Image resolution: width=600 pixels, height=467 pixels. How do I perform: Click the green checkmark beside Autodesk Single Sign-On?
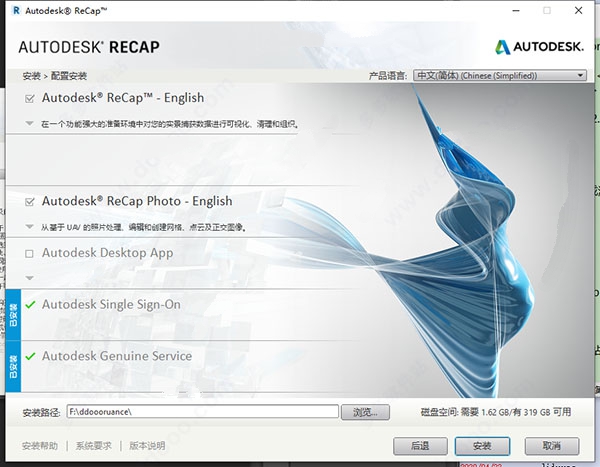(30, 305)
